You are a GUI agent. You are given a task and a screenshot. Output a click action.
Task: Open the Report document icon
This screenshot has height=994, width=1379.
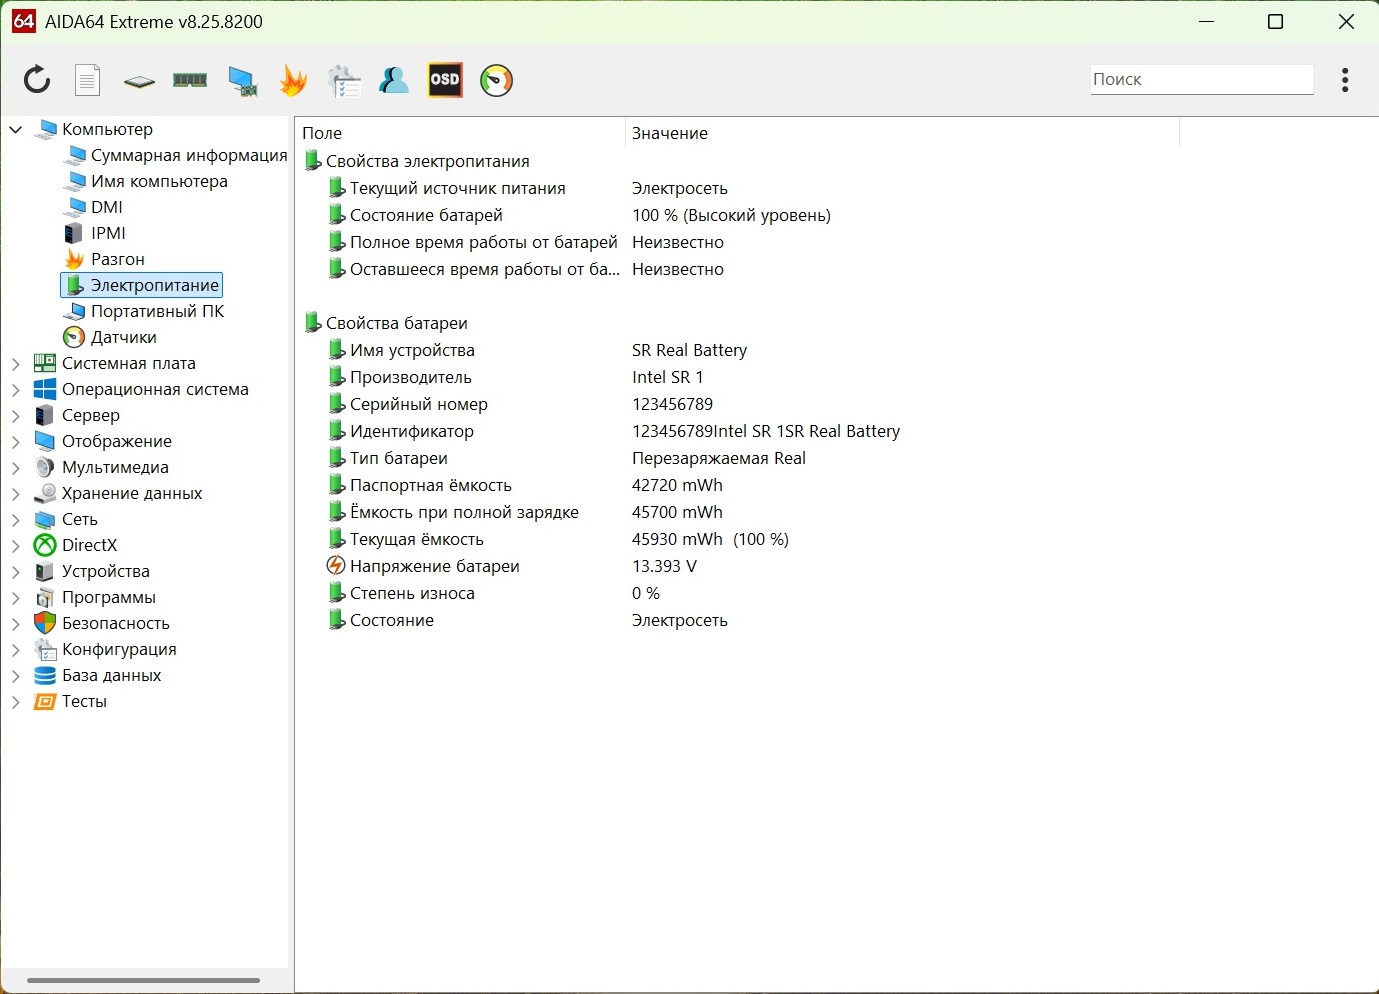pos(88,80)
